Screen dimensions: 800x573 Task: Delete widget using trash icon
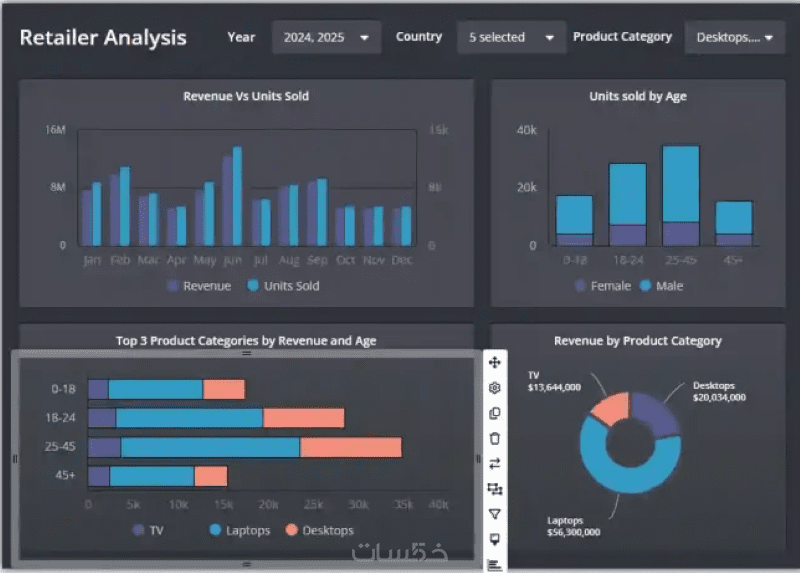494,438
